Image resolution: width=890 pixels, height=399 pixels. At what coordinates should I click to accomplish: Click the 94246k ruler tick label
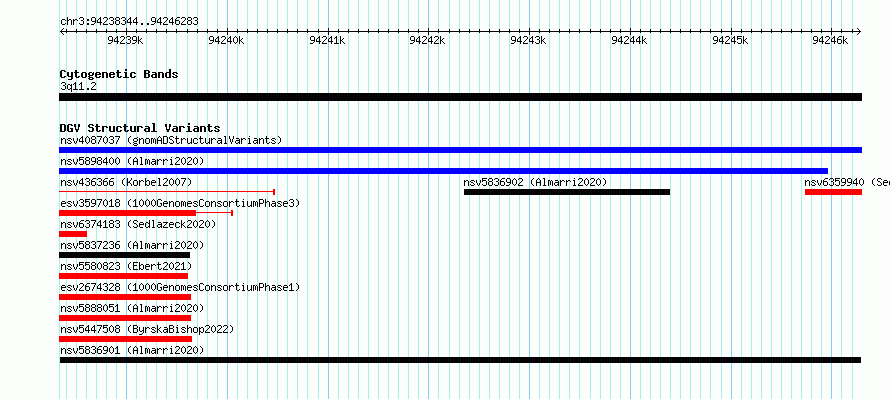click(830, 40)
